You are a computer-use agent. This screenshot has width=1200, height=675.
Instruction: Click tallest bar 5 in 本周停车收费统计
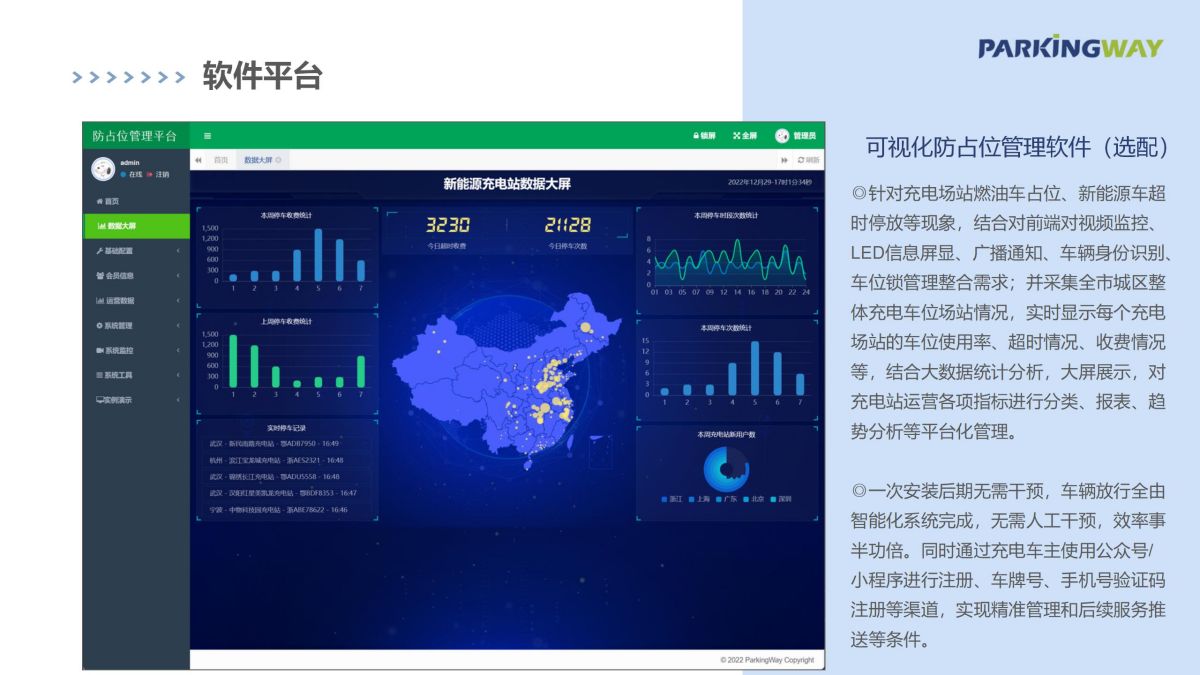318,255
